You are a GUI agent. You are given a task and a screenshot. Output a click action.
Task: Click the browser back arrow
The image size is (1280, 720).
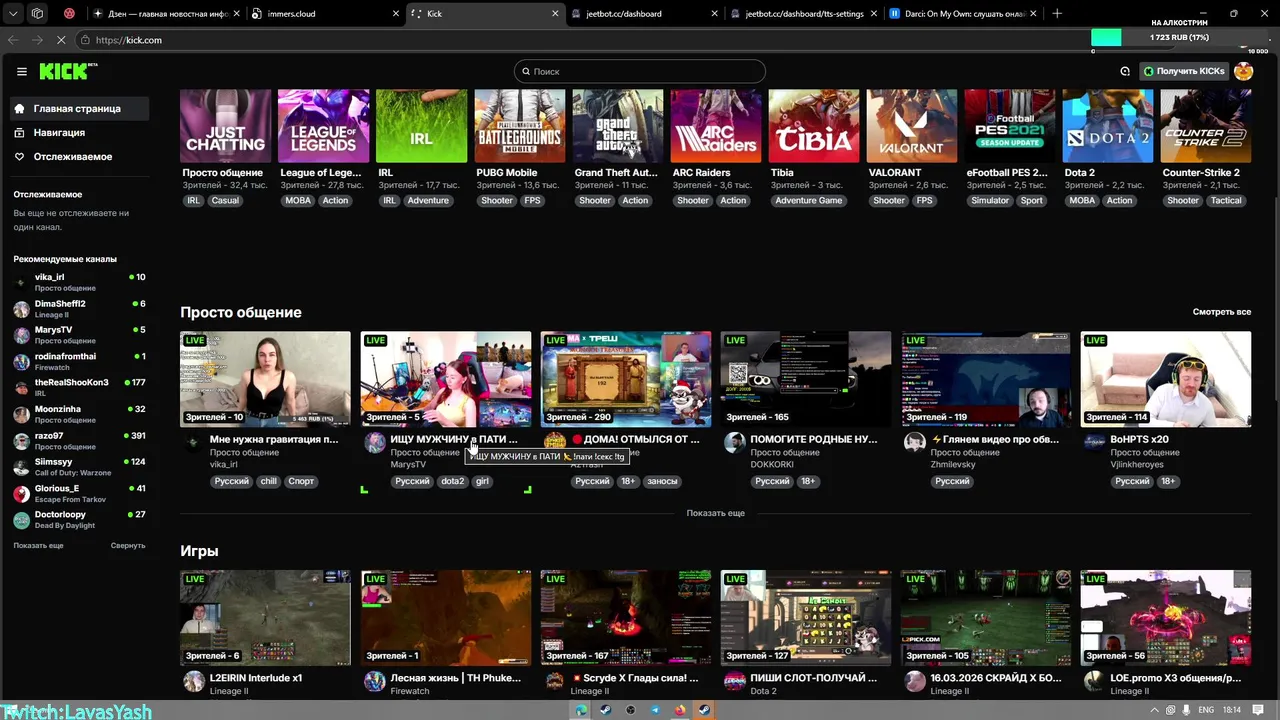click(x=13, y=40)
